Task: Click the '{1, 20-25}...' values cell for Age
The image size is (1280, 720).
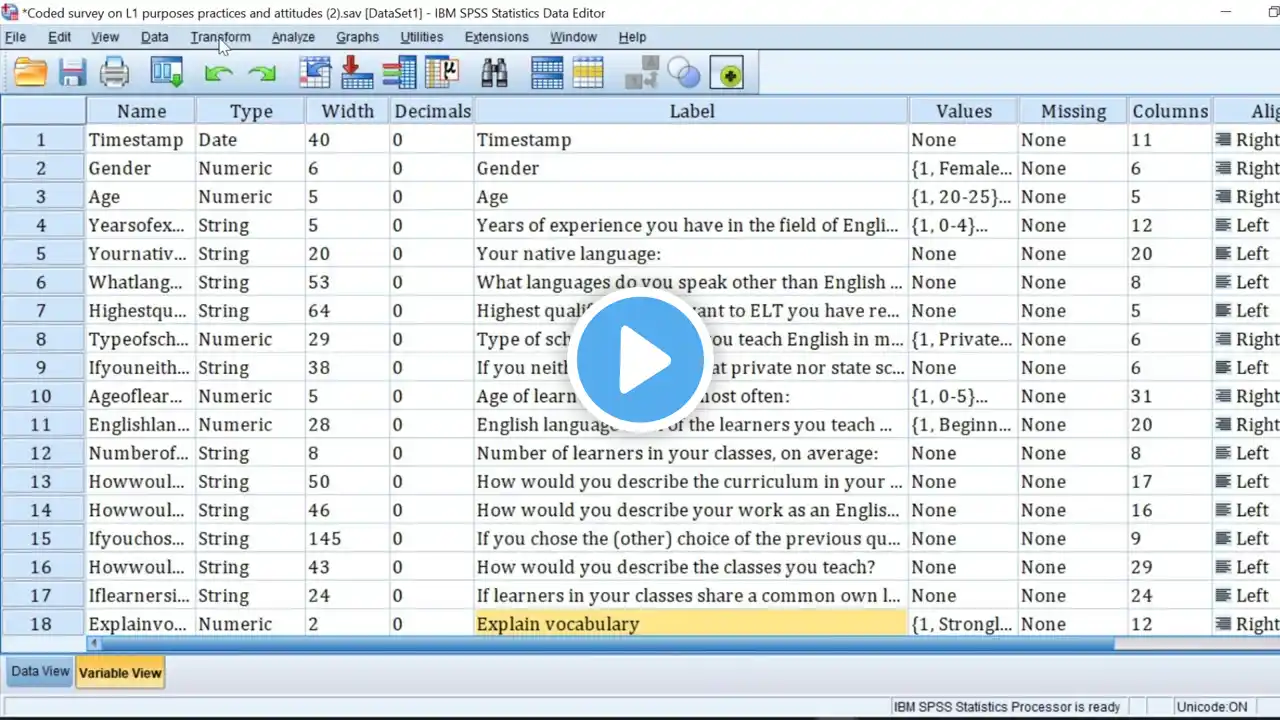Action: click(964, 197)
